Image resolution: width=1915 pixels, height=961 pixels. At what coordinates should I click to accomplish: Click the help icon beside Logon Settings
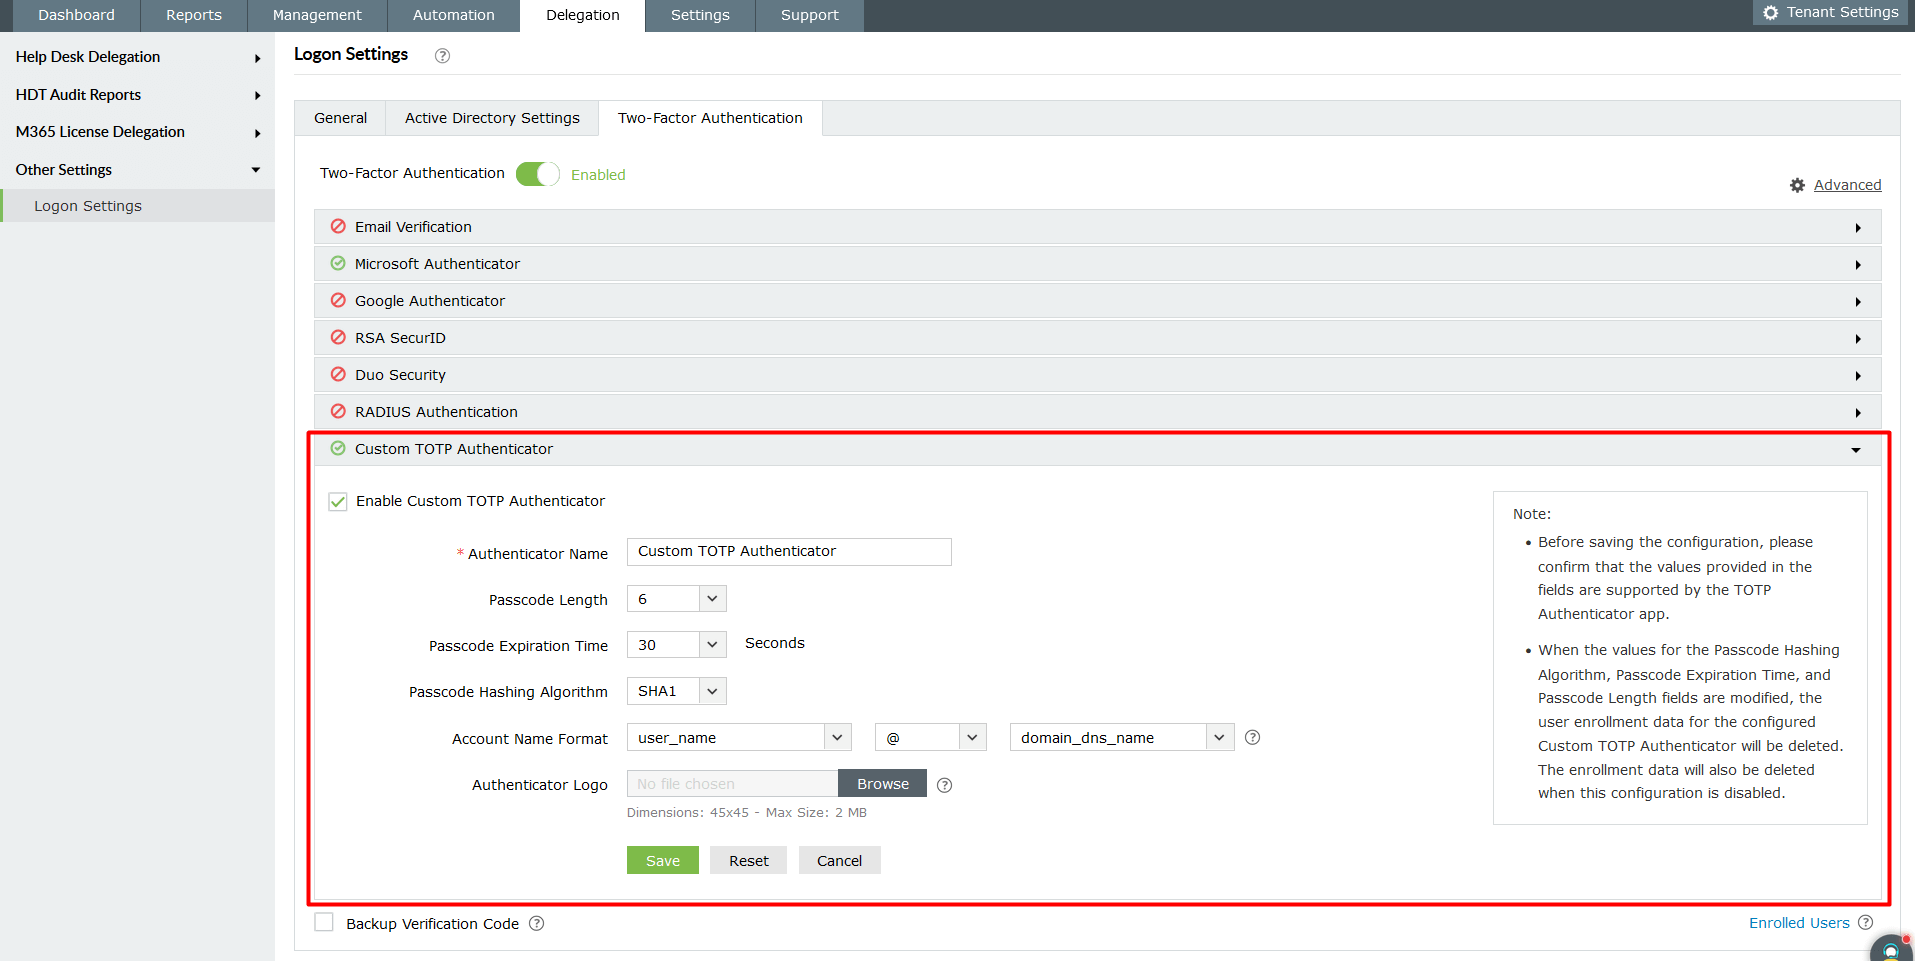point(441,55)
